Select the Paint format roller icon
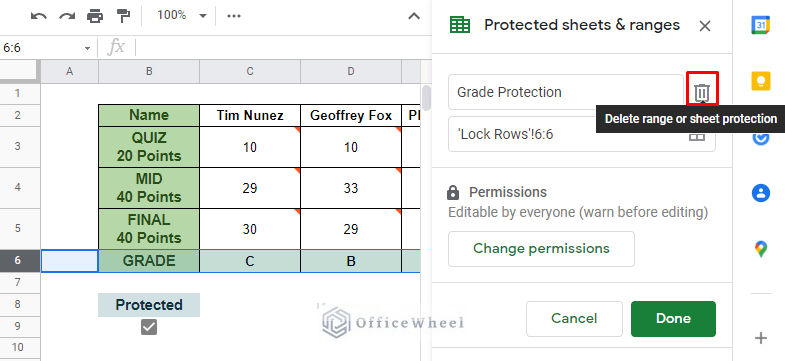The width and height of the screenshot is (785, 361). [123, 16]
